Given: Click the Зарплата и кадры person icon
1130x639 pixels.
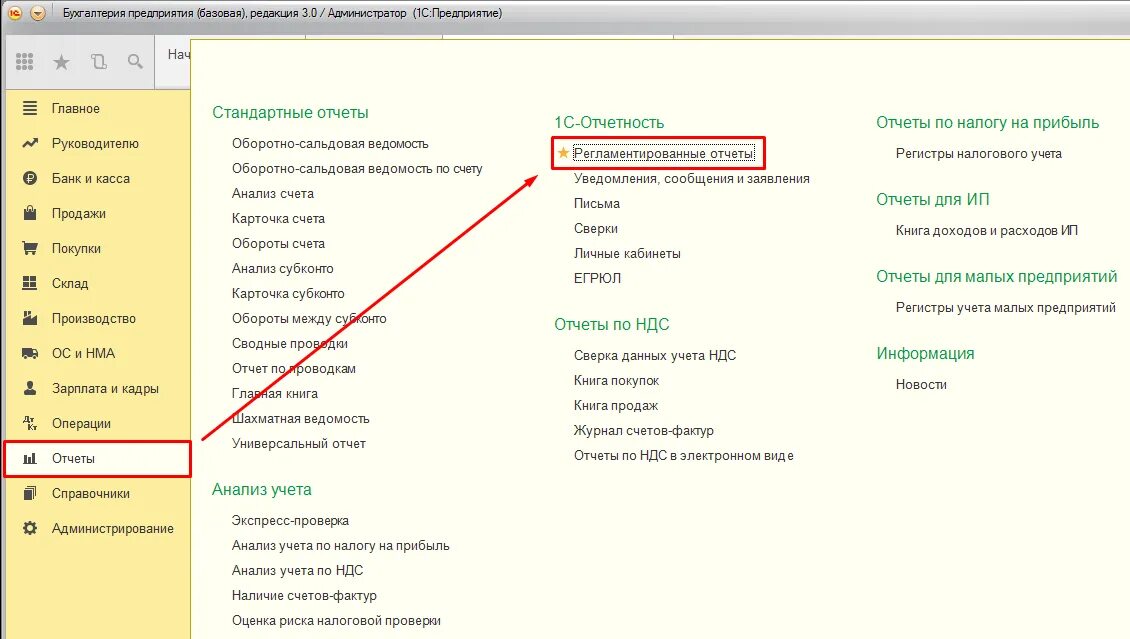Looking at the screenshot, I should click(x=30, y=388).
